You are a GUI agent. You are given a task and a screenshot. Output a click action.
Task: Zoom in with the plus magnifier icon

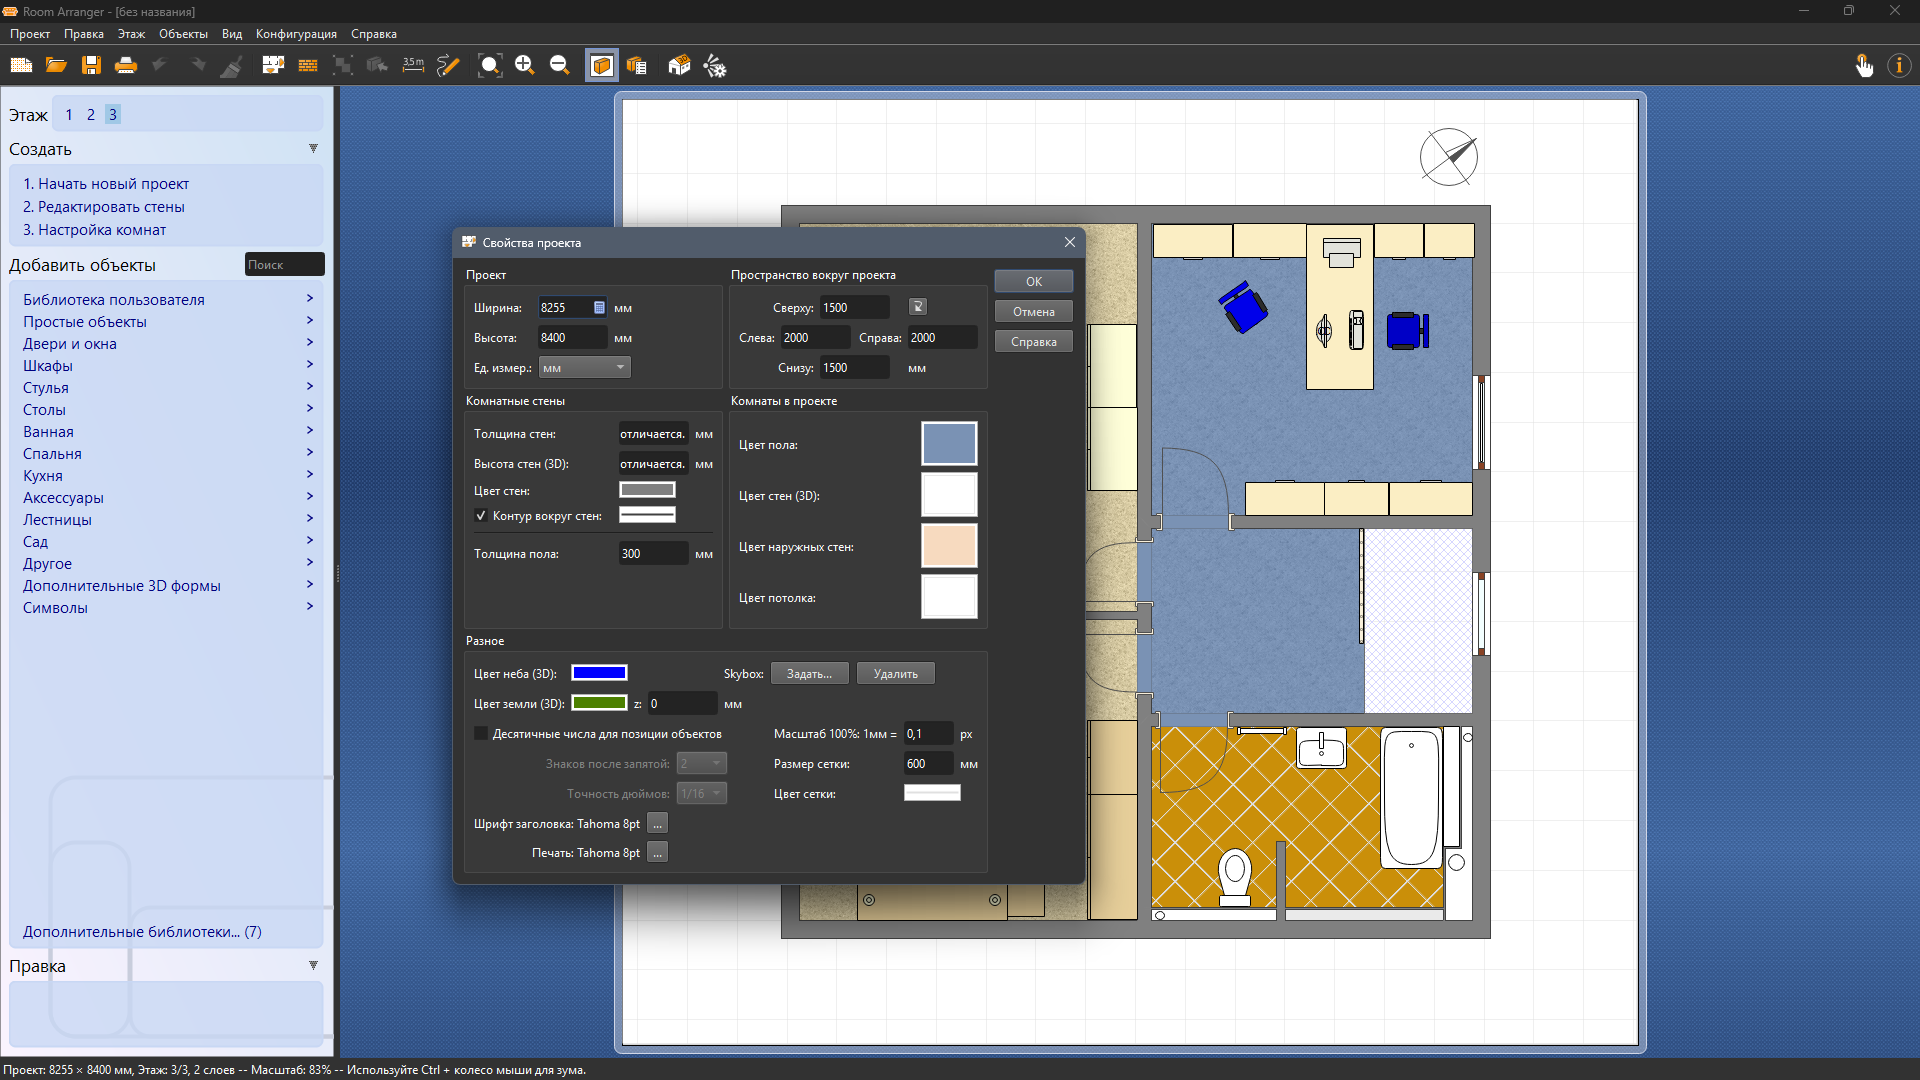525,66
